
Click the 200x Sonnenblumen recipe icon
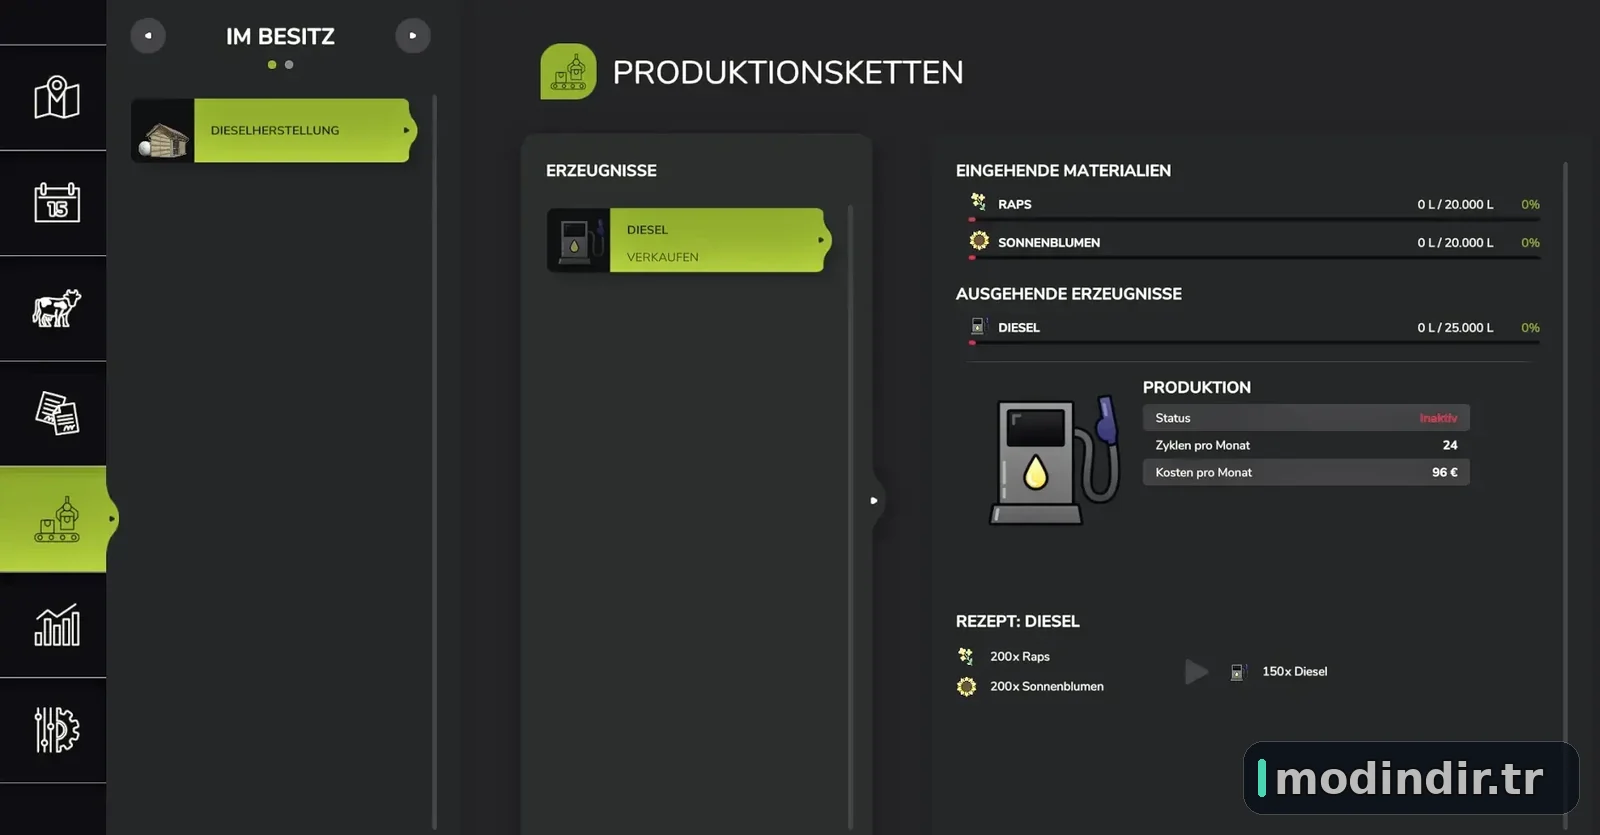pos(966,686)
